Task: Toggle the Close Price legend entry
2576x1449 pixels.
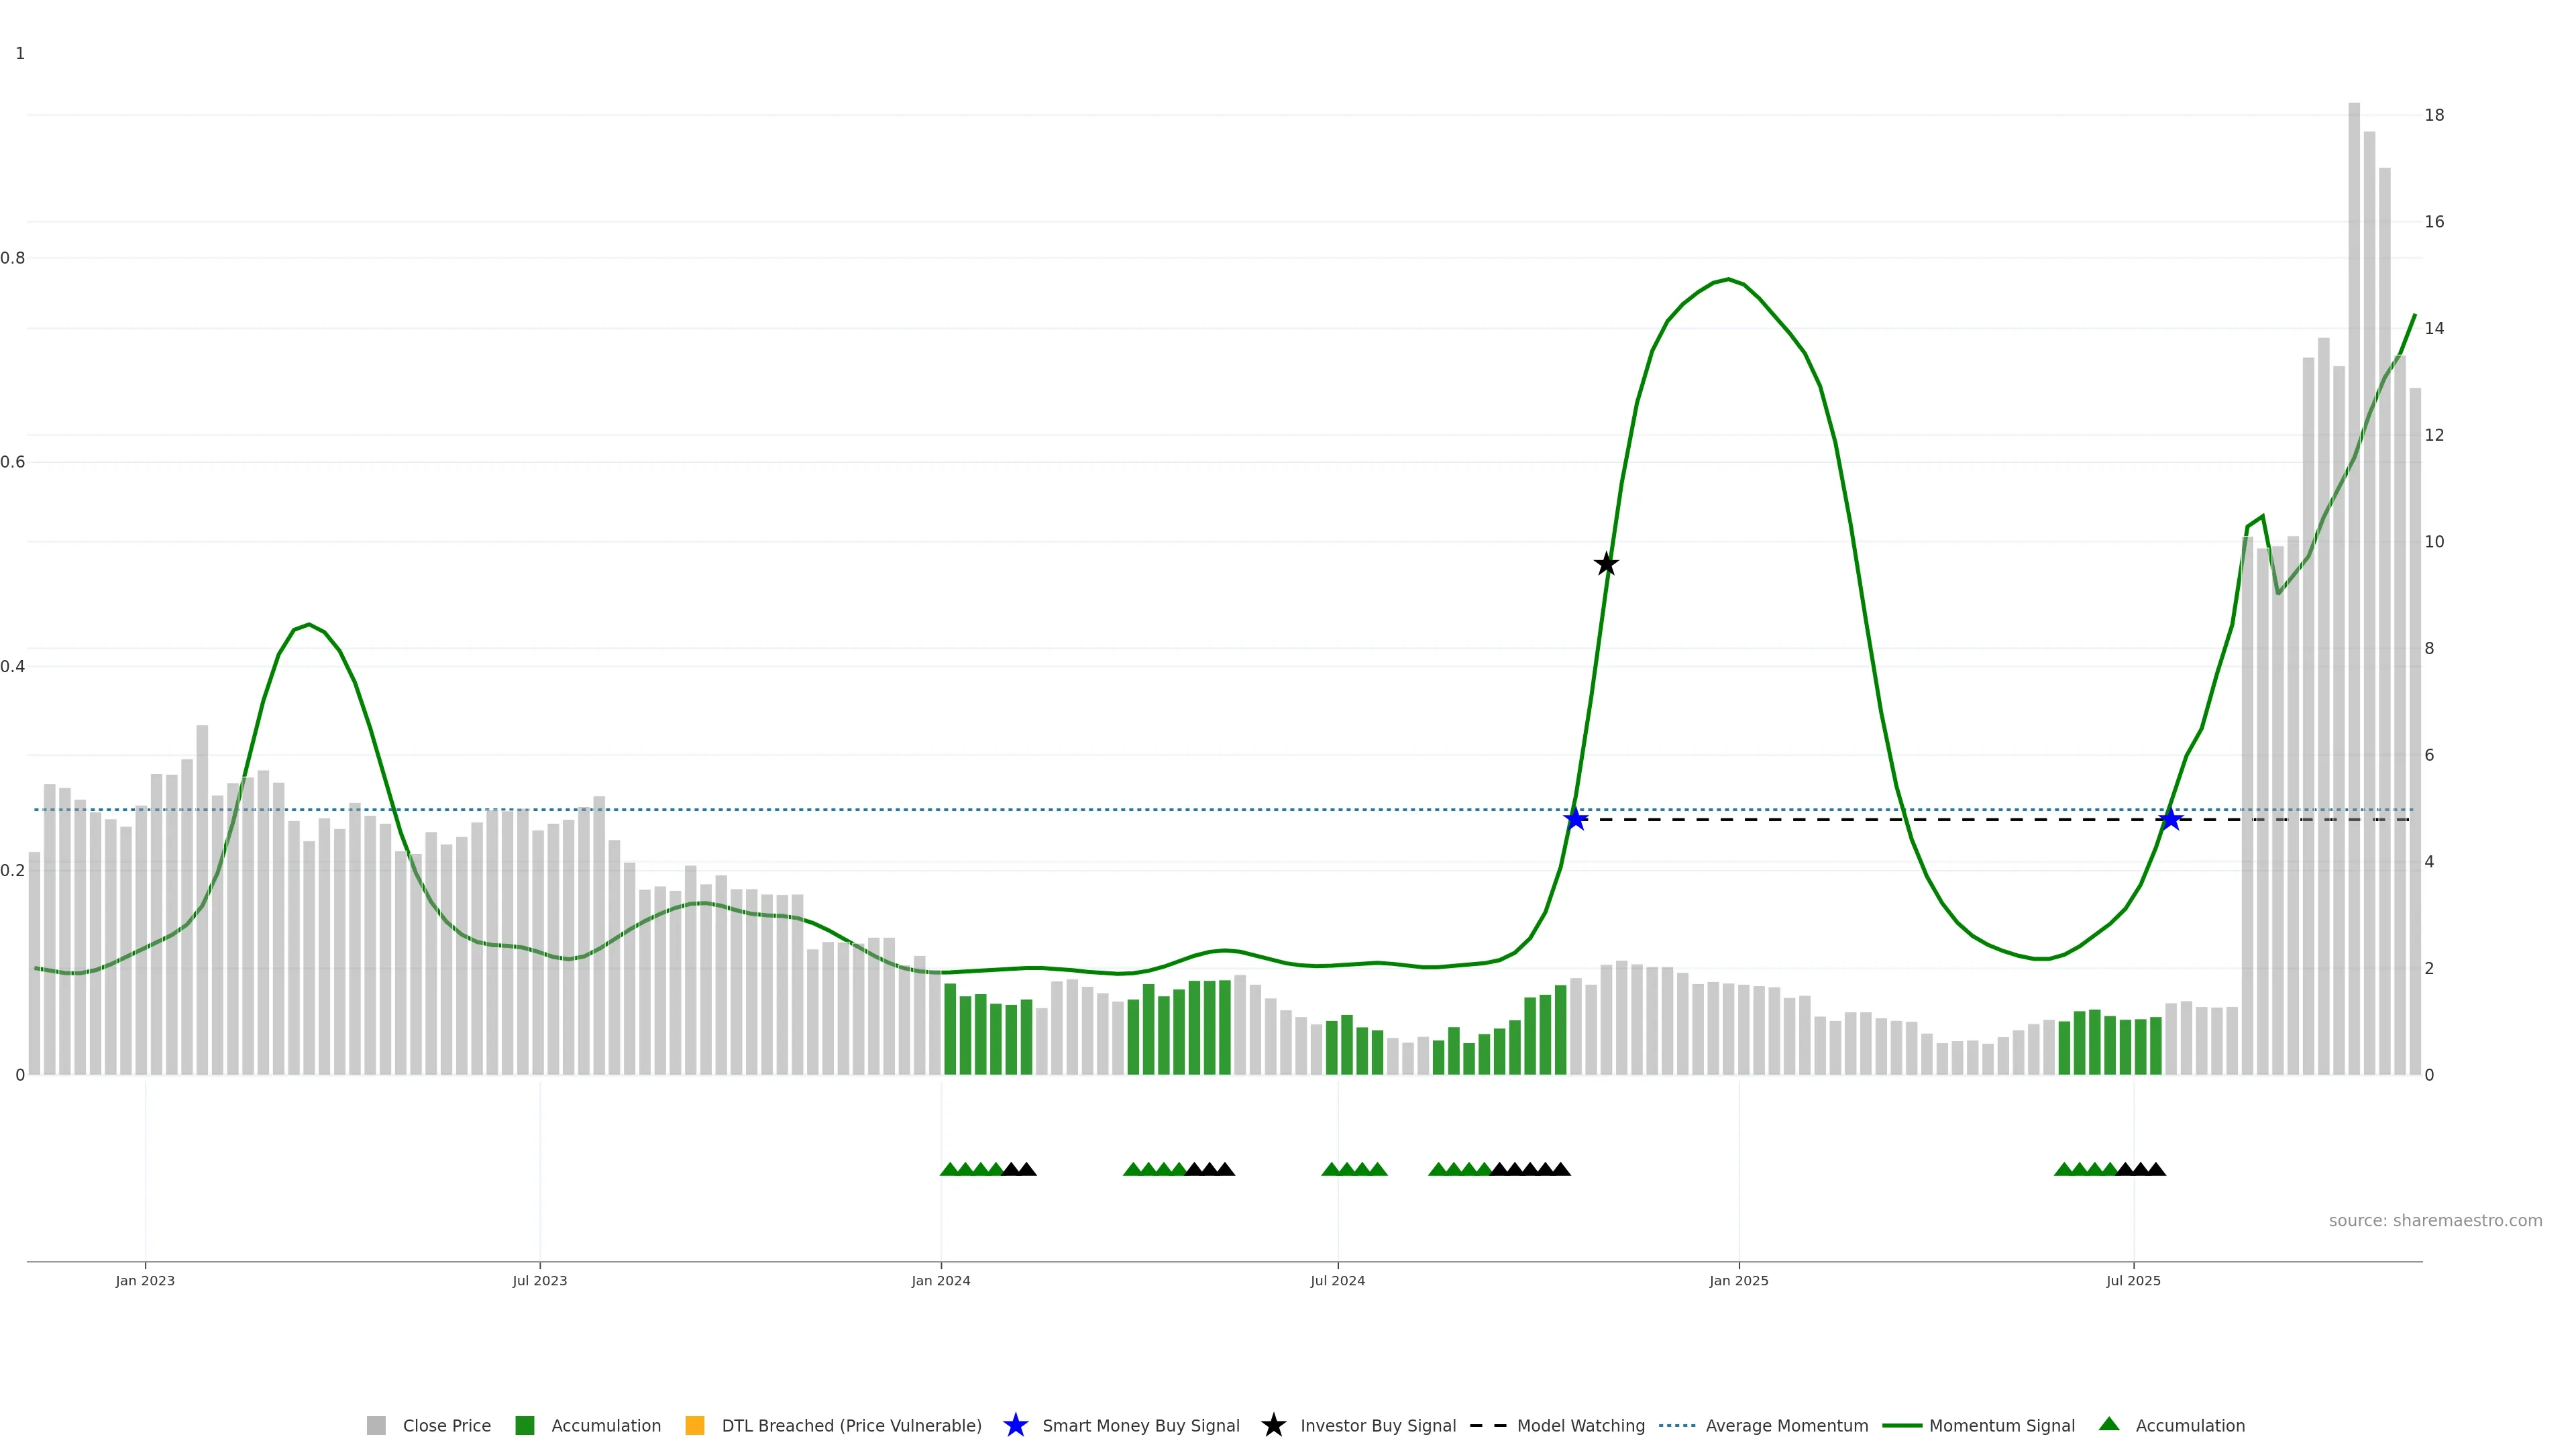Action: tap(446, 1426)
